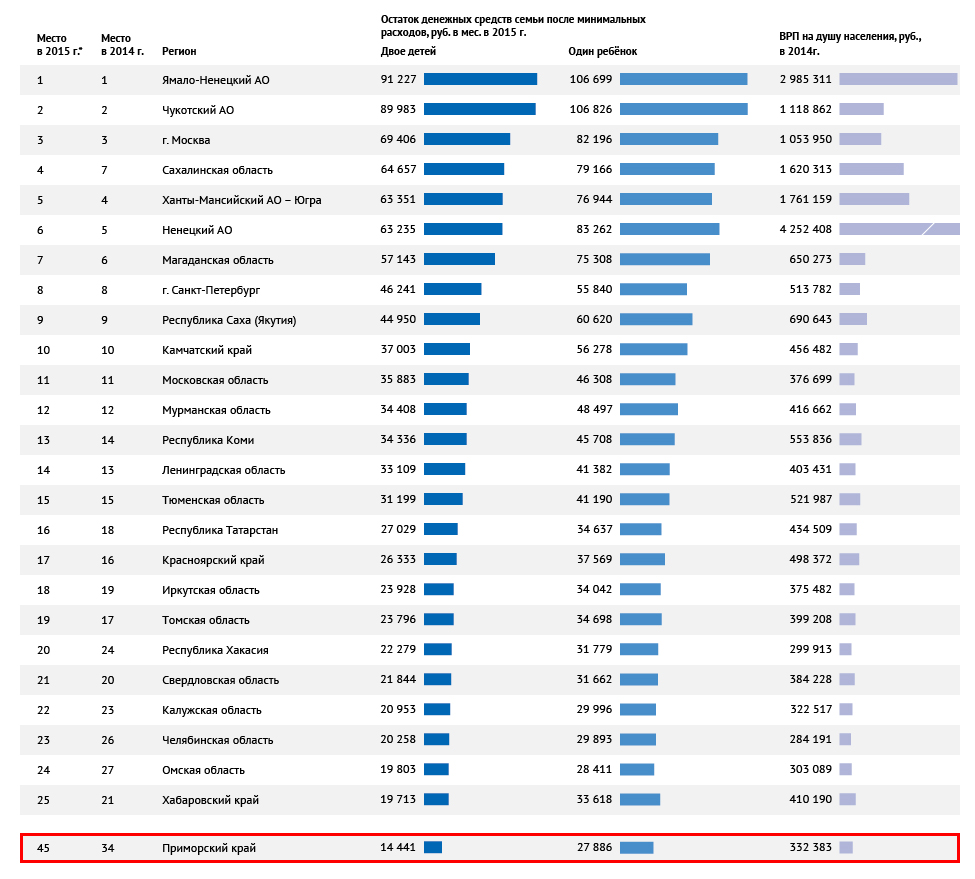Viewport: 975px width, 879px height.
Task: Click the "Один ребёнок" column header
Action: click(602, 51)
